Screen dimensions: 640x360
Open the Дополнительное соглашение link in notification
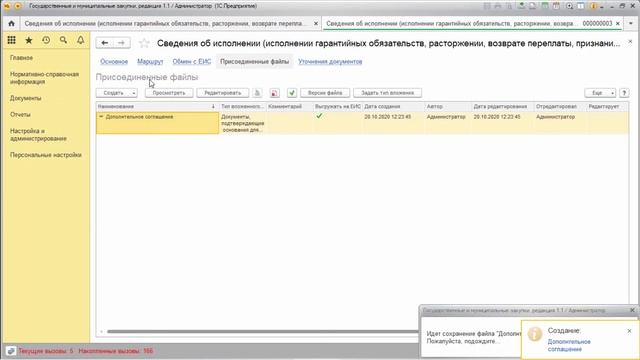(x=569, y=345)
